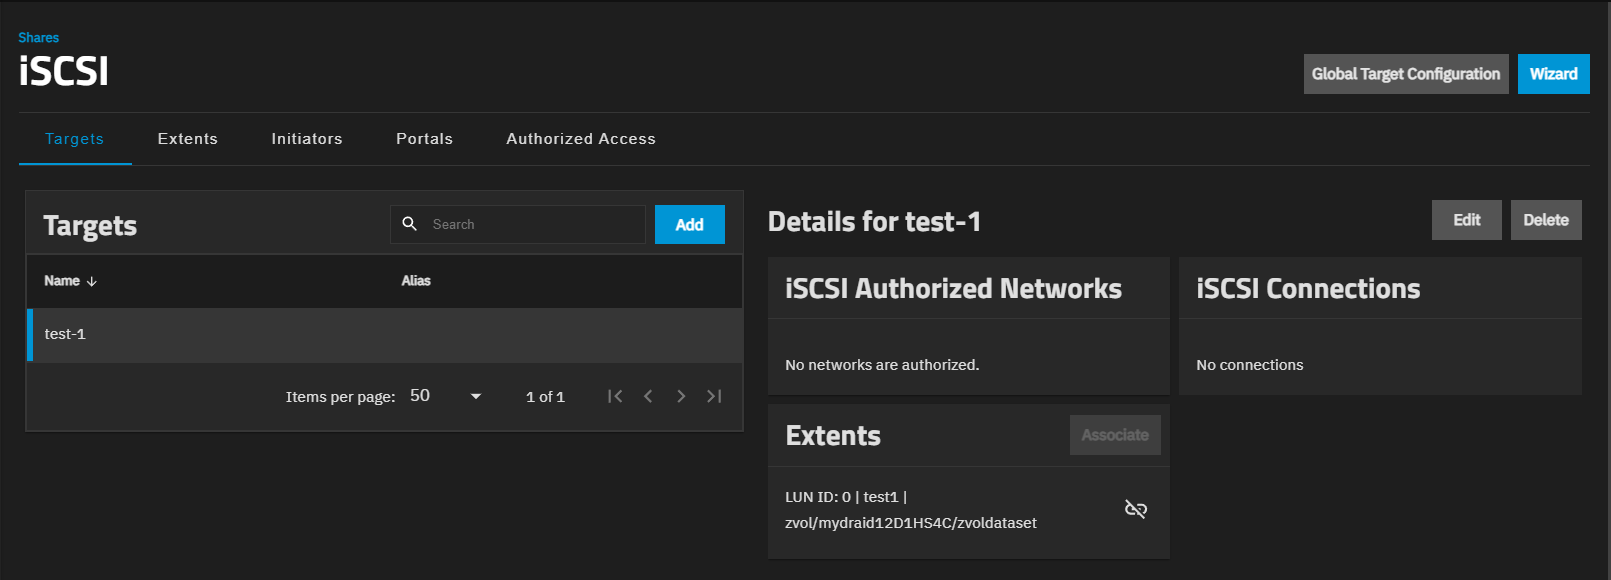
Task: Unlink the test1 extent from target
Action: pyautogui.click(x=1135, y=509)
